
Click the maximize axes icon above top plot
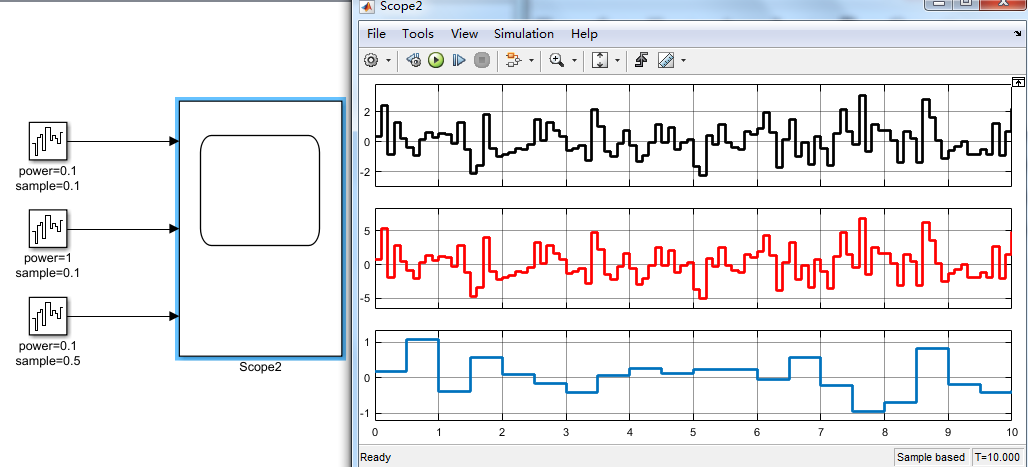click(x=1018, y=82)
